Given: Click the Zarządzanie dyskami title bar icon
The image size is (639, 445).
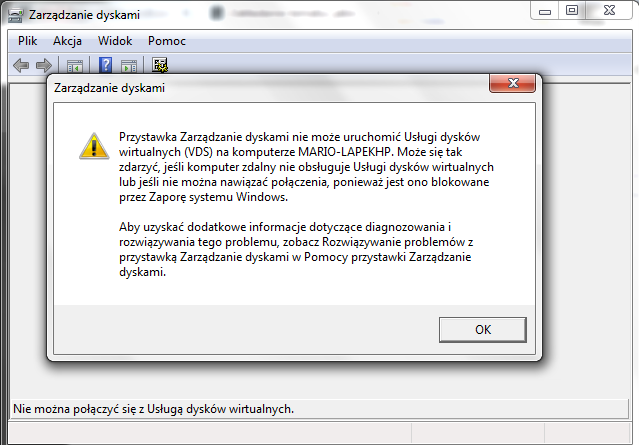Looking at the screenshot, I should (15, 15).
